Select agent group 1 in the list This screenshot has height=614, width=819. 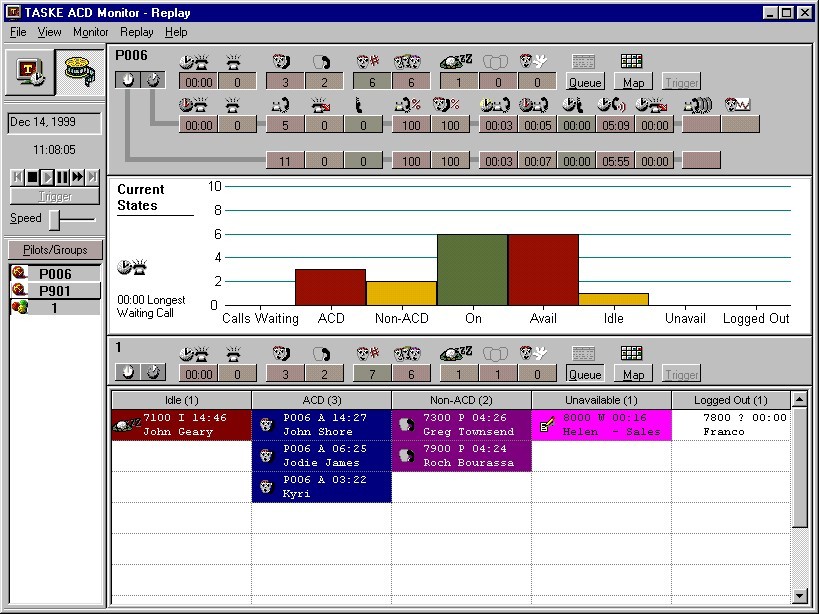(55, 308)
